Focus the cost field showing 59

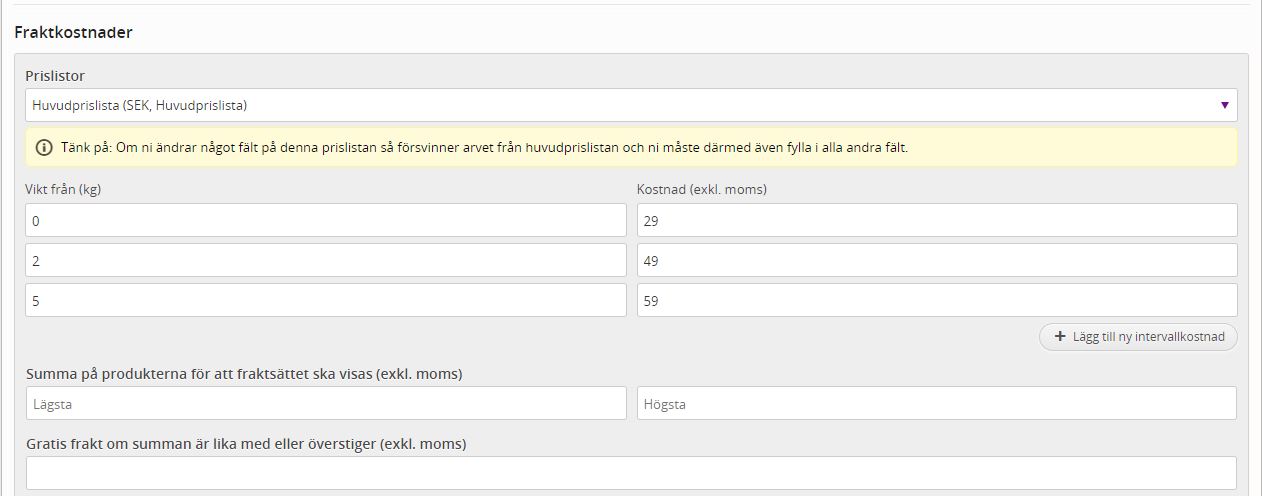click(936, 301)
